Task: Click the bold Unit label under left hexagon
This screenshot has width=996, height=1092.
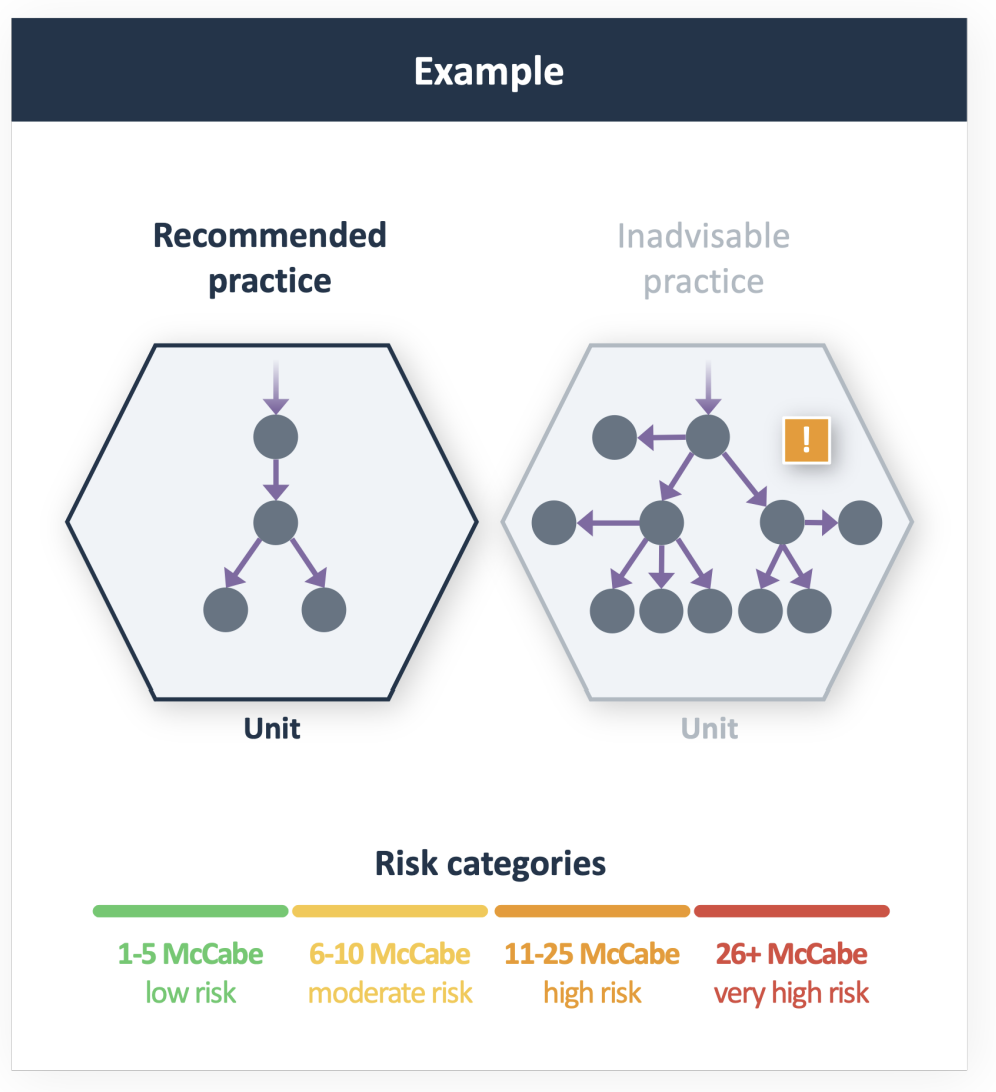Action: coord(272,728)
